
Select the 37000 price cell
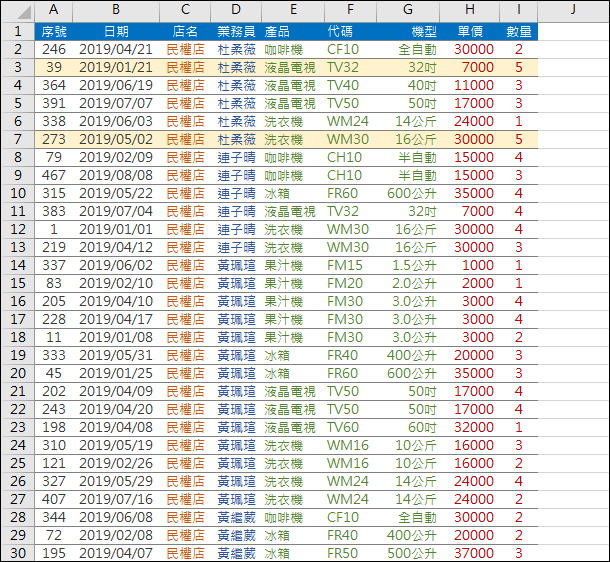click(x=470, y=553)
